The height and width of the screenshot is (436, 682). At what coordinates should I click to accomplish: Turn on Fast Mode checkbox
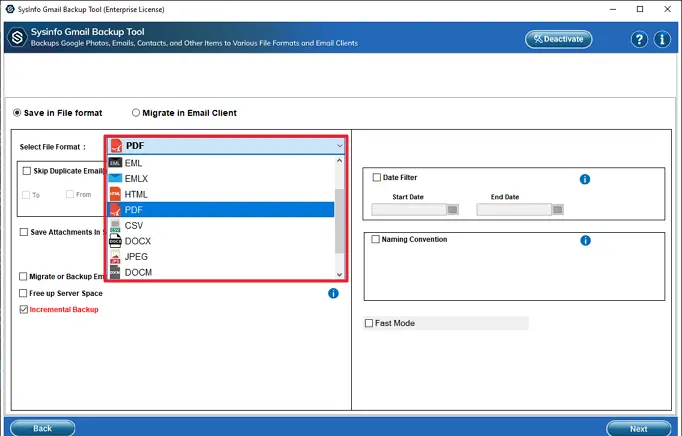coord(369,323)
